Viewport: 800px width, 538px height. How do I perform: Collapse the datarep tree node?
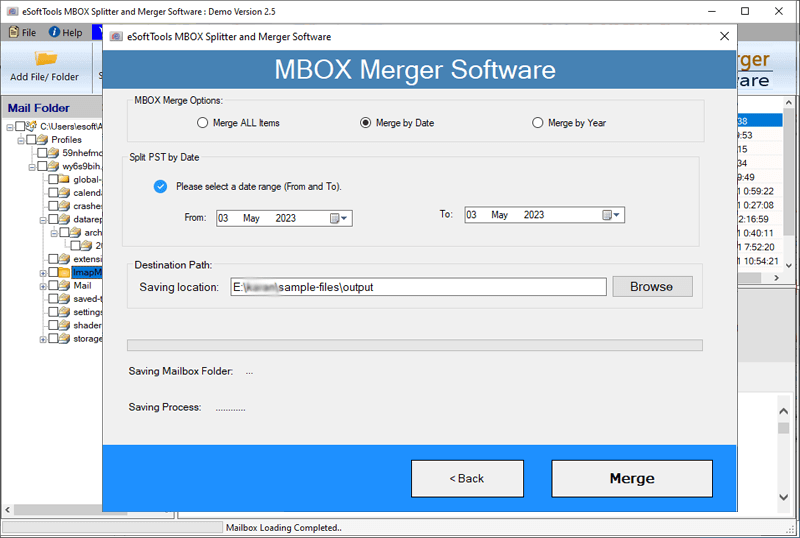point(43,219)
